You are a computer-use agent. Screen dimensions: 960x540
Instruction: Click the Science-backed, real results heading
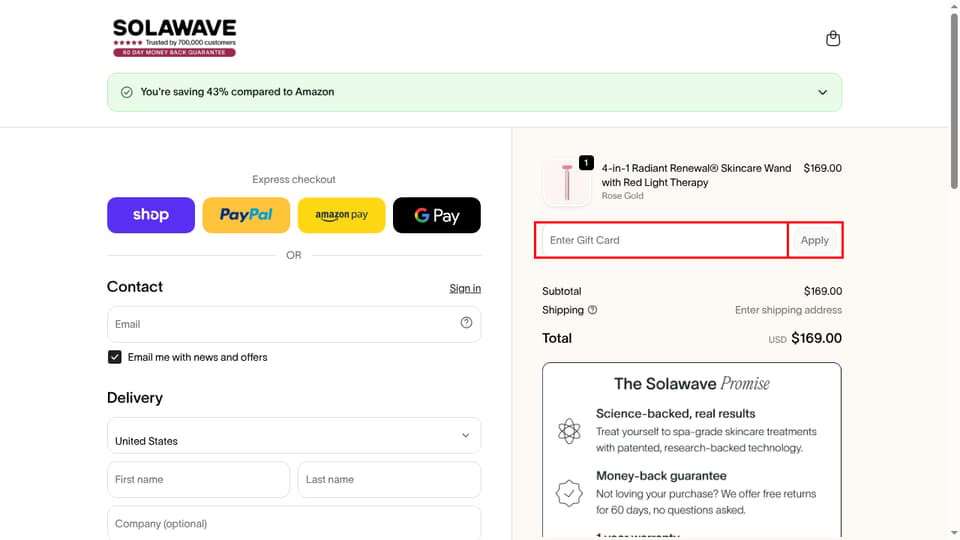(x=675, y=413)
